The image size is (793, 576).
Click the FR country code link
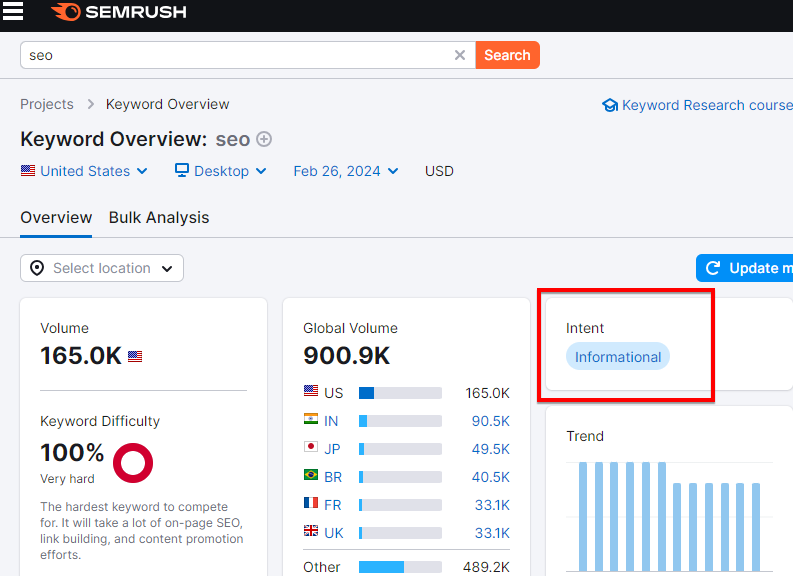click(333, 505)
